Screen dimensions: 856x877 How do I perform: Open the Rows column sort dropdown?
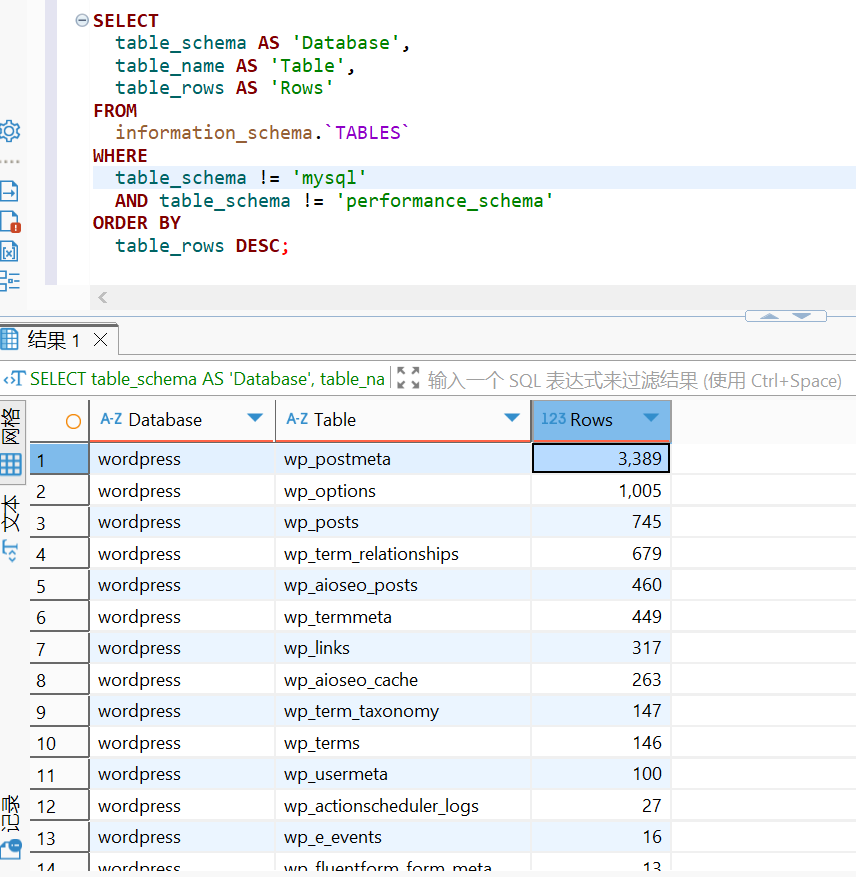point(651,418)
